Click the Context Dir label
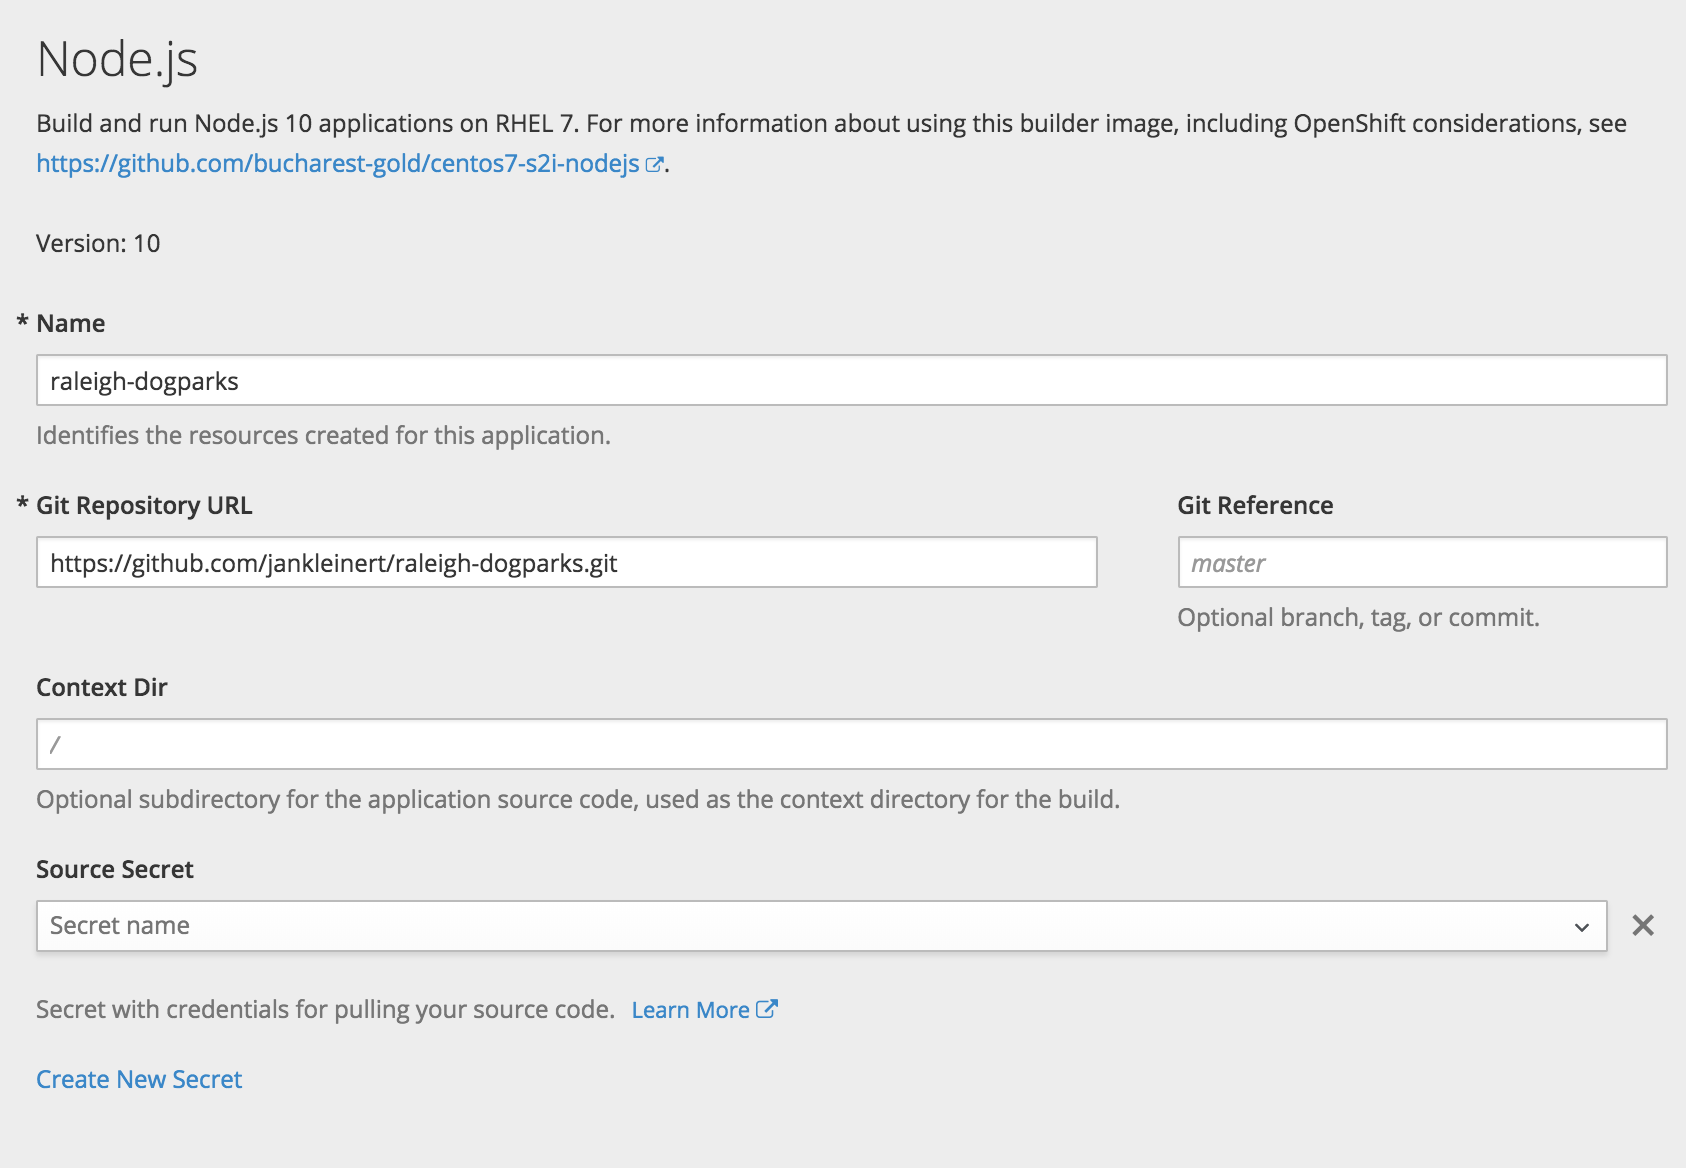This screenshot has width=1686, height=1168. point(101,687)
